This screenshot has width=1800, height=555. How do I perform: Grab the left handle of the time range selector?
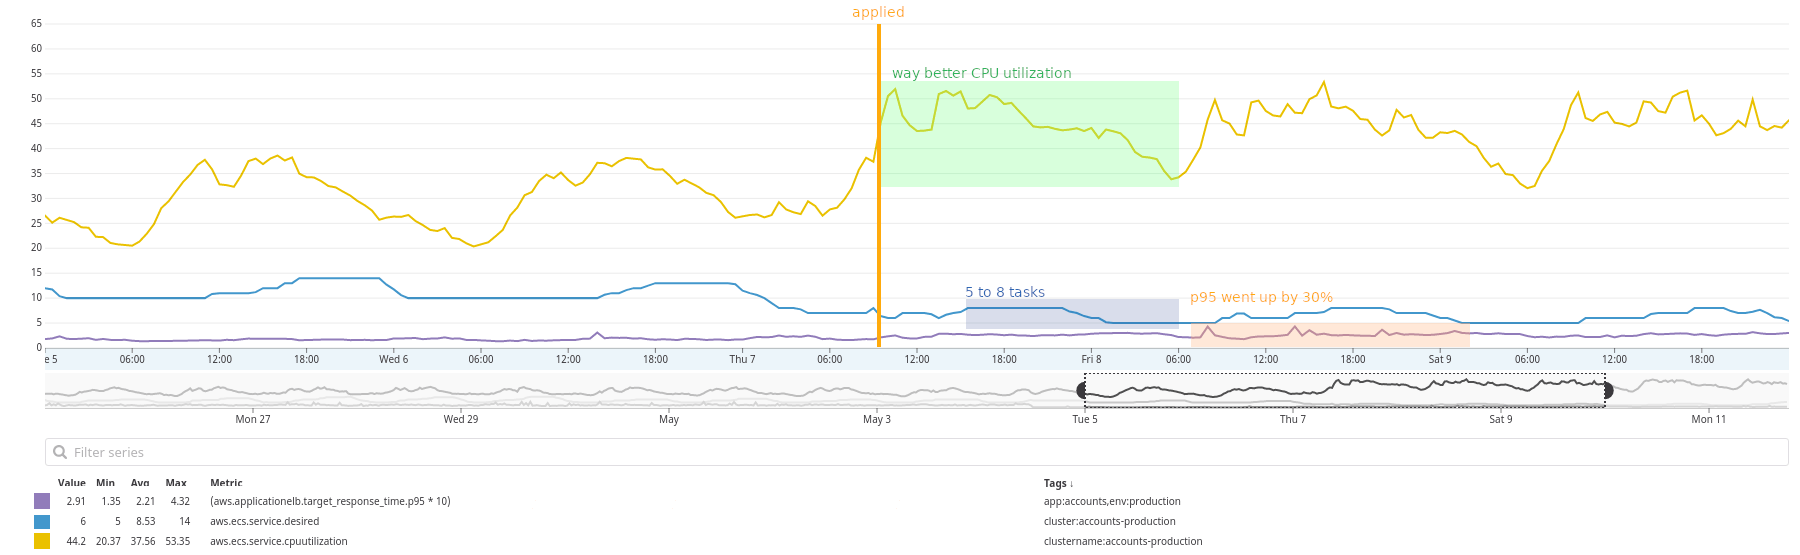pos(1083,390)
